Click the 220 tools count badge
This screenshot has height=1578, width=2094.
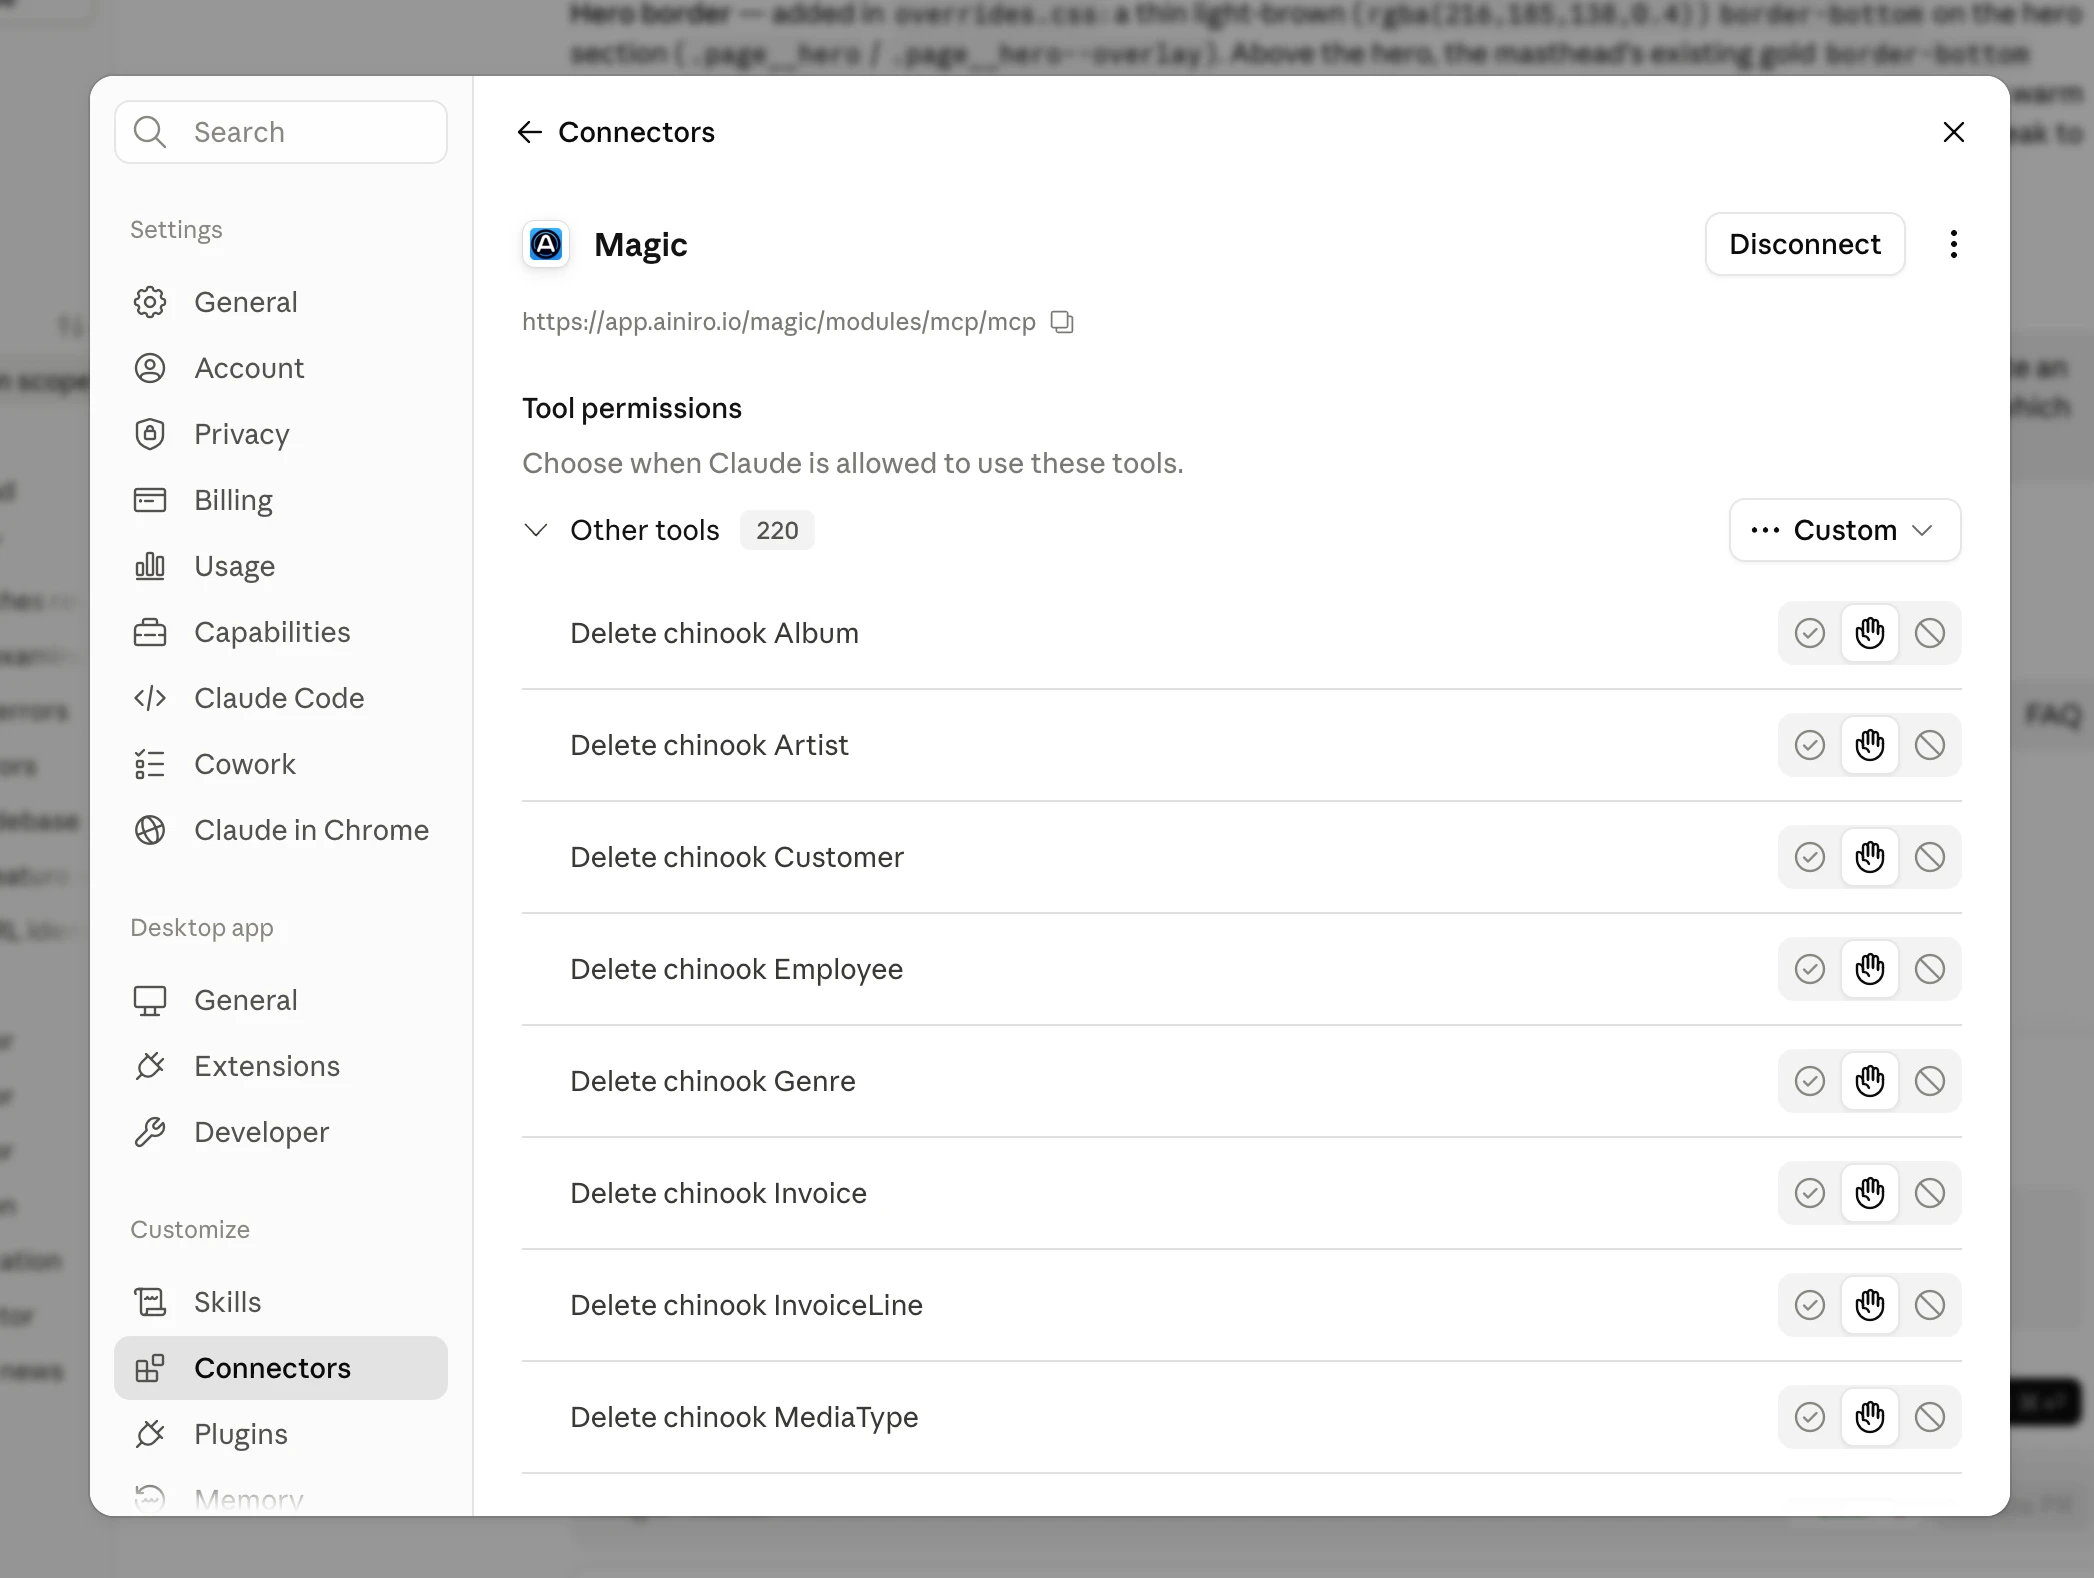pyautogui.click(x=777, y=530)
